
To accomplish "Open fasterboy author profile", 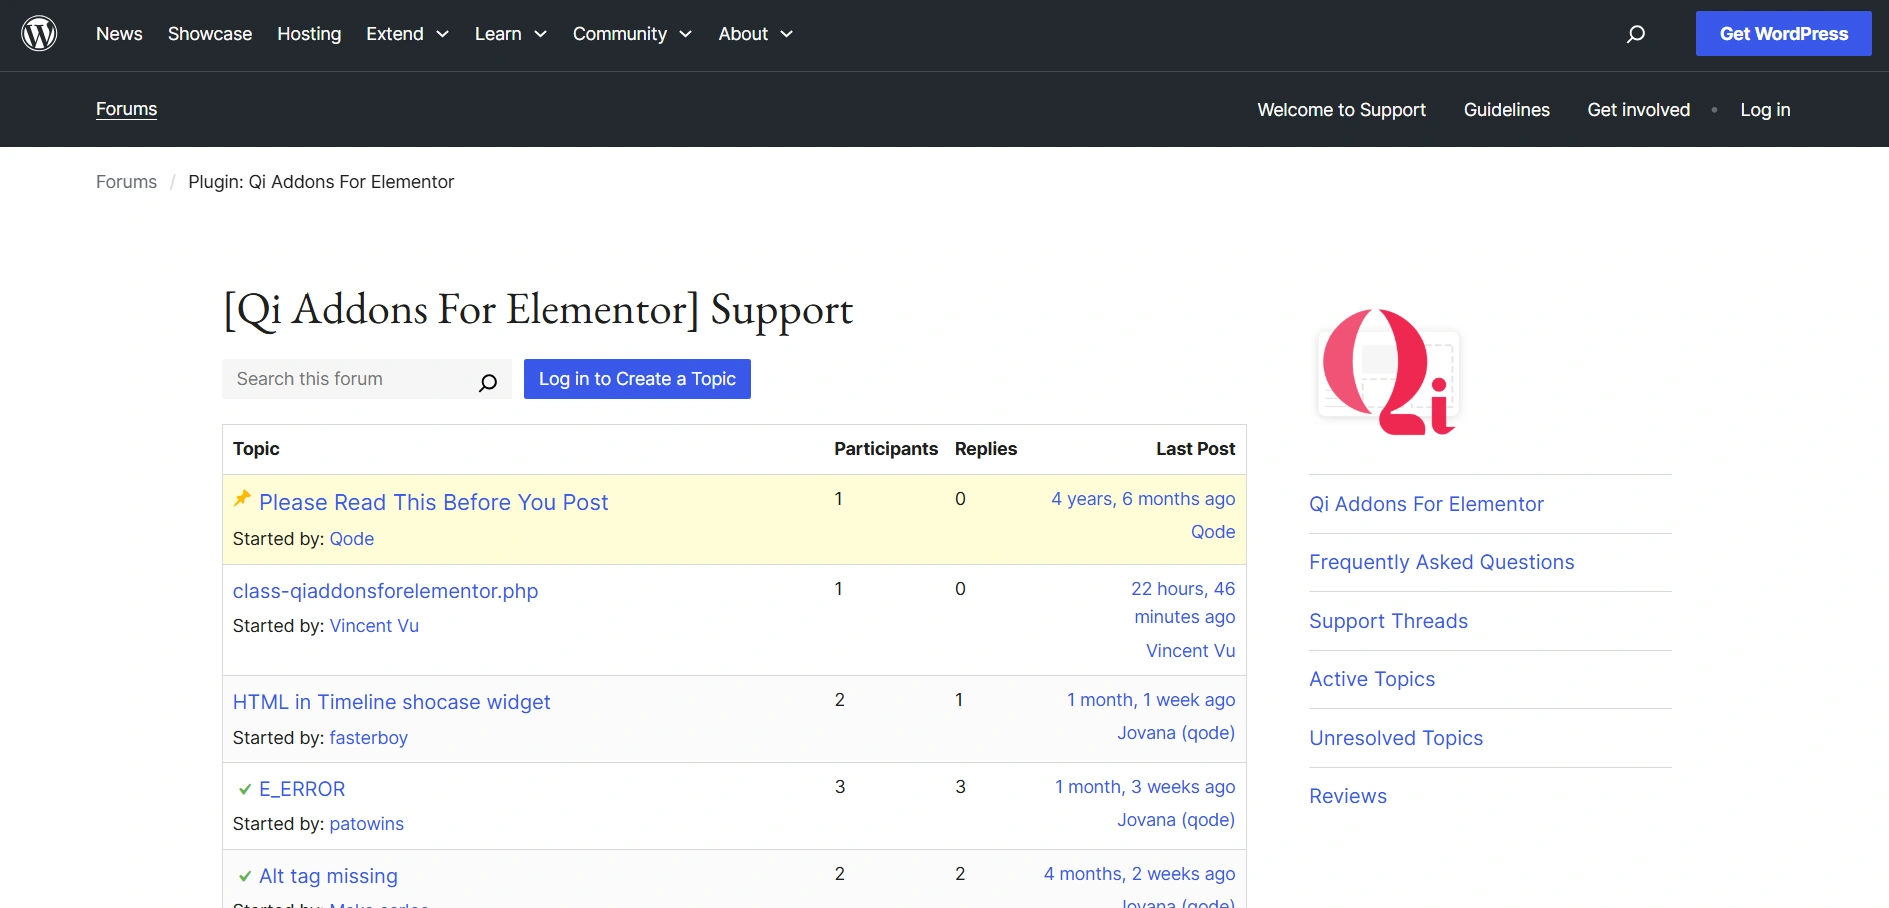I will tap(369, 738).
